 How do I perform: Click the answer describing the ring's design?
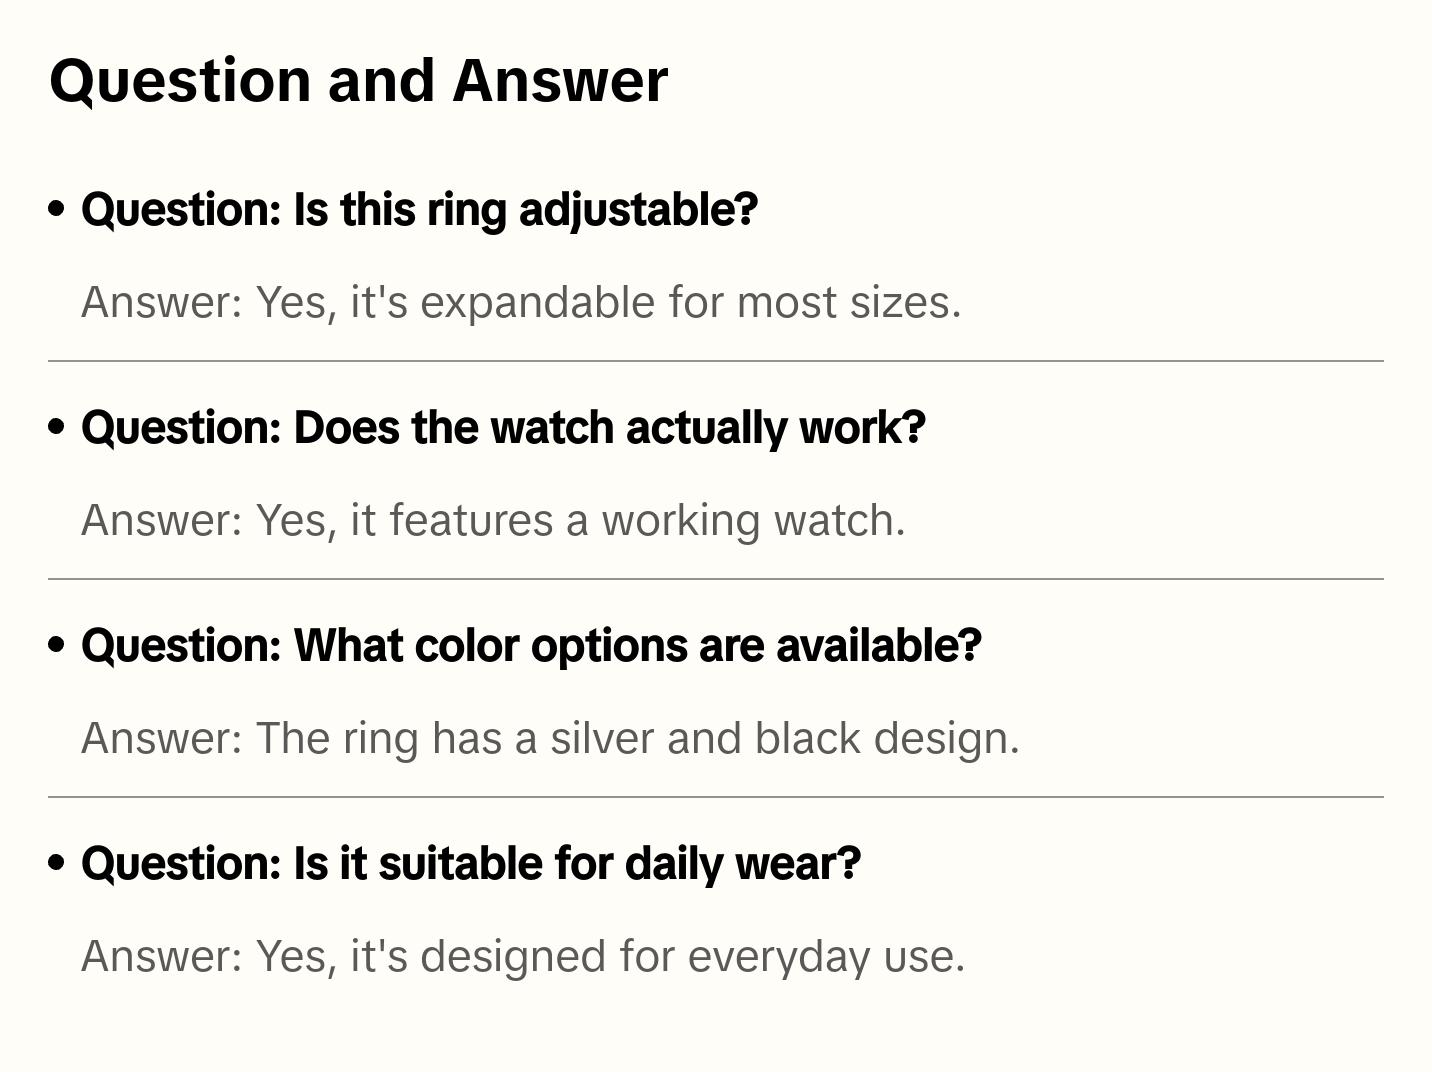pyautogui.click(x=550, y=738)
